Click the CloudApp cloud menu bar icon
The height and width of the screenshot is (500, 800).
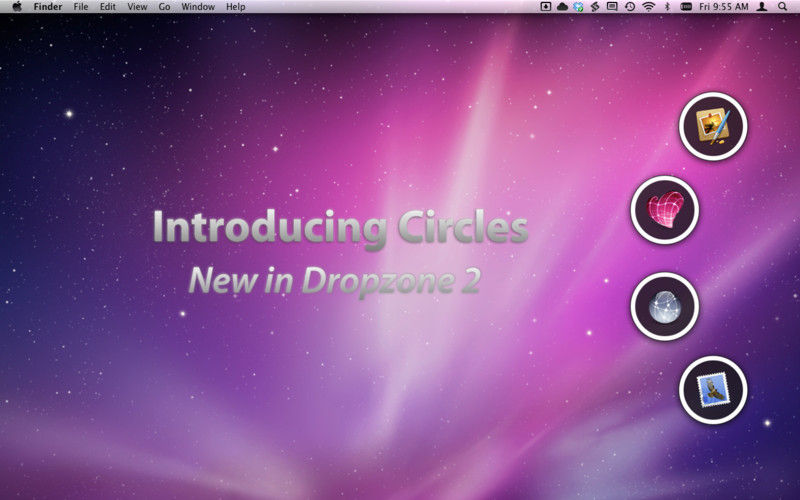coord(562,7)
